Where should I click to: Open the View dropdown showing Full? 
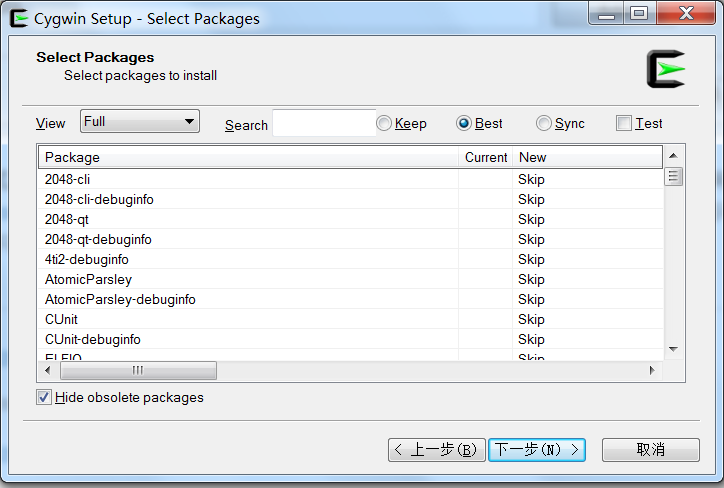[x=140, y=121]
